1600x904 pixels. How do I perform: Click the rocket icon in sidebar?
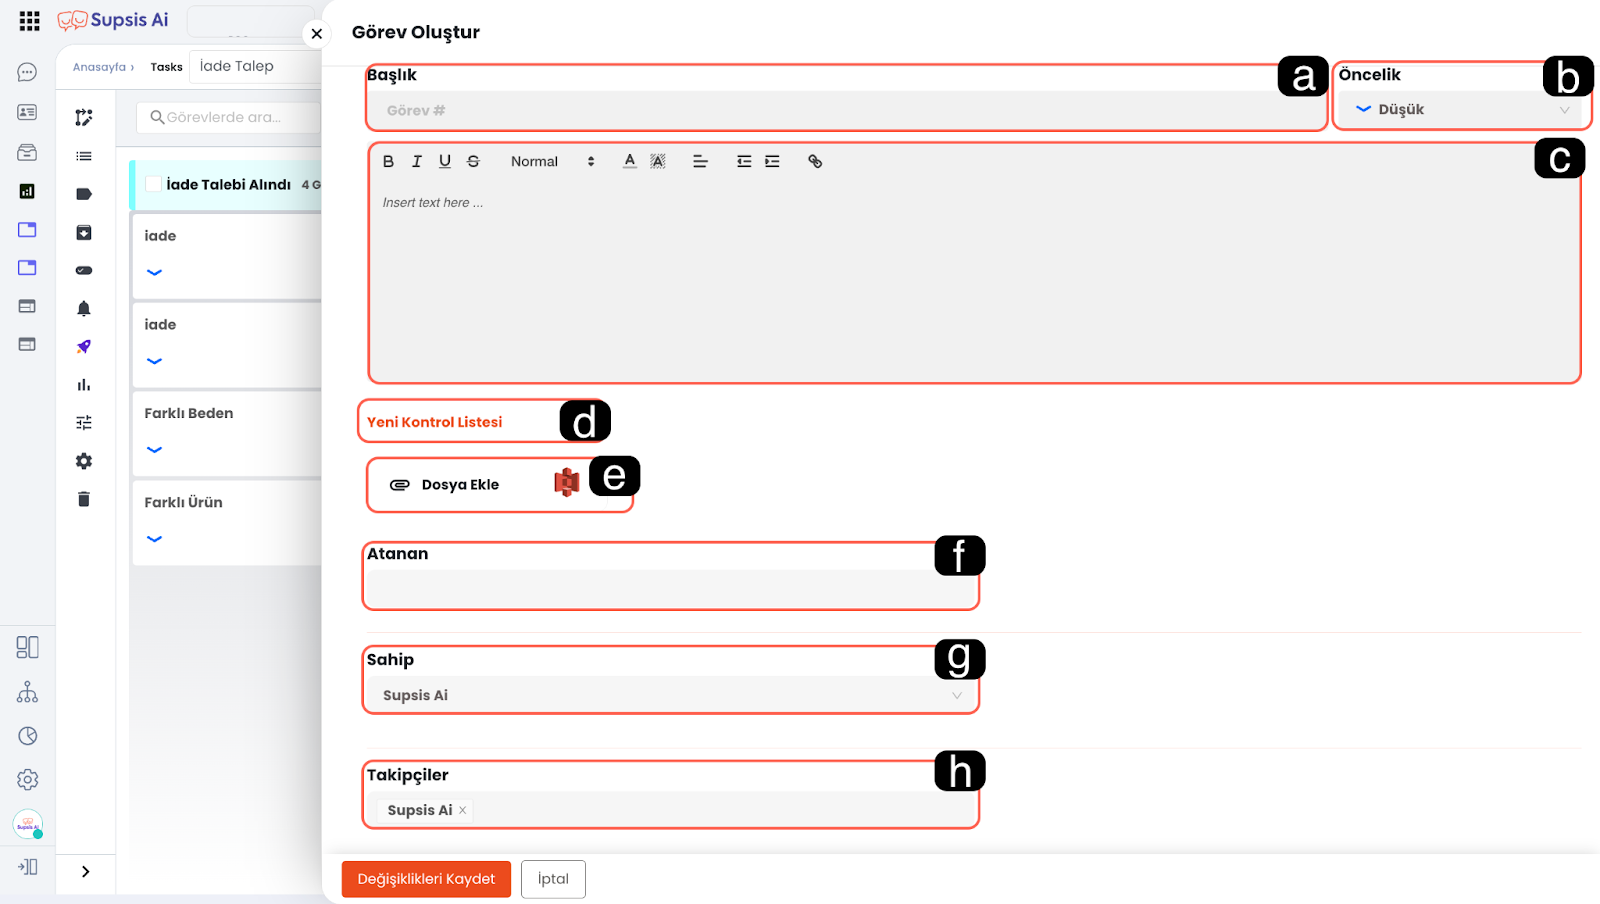(84, 347)
